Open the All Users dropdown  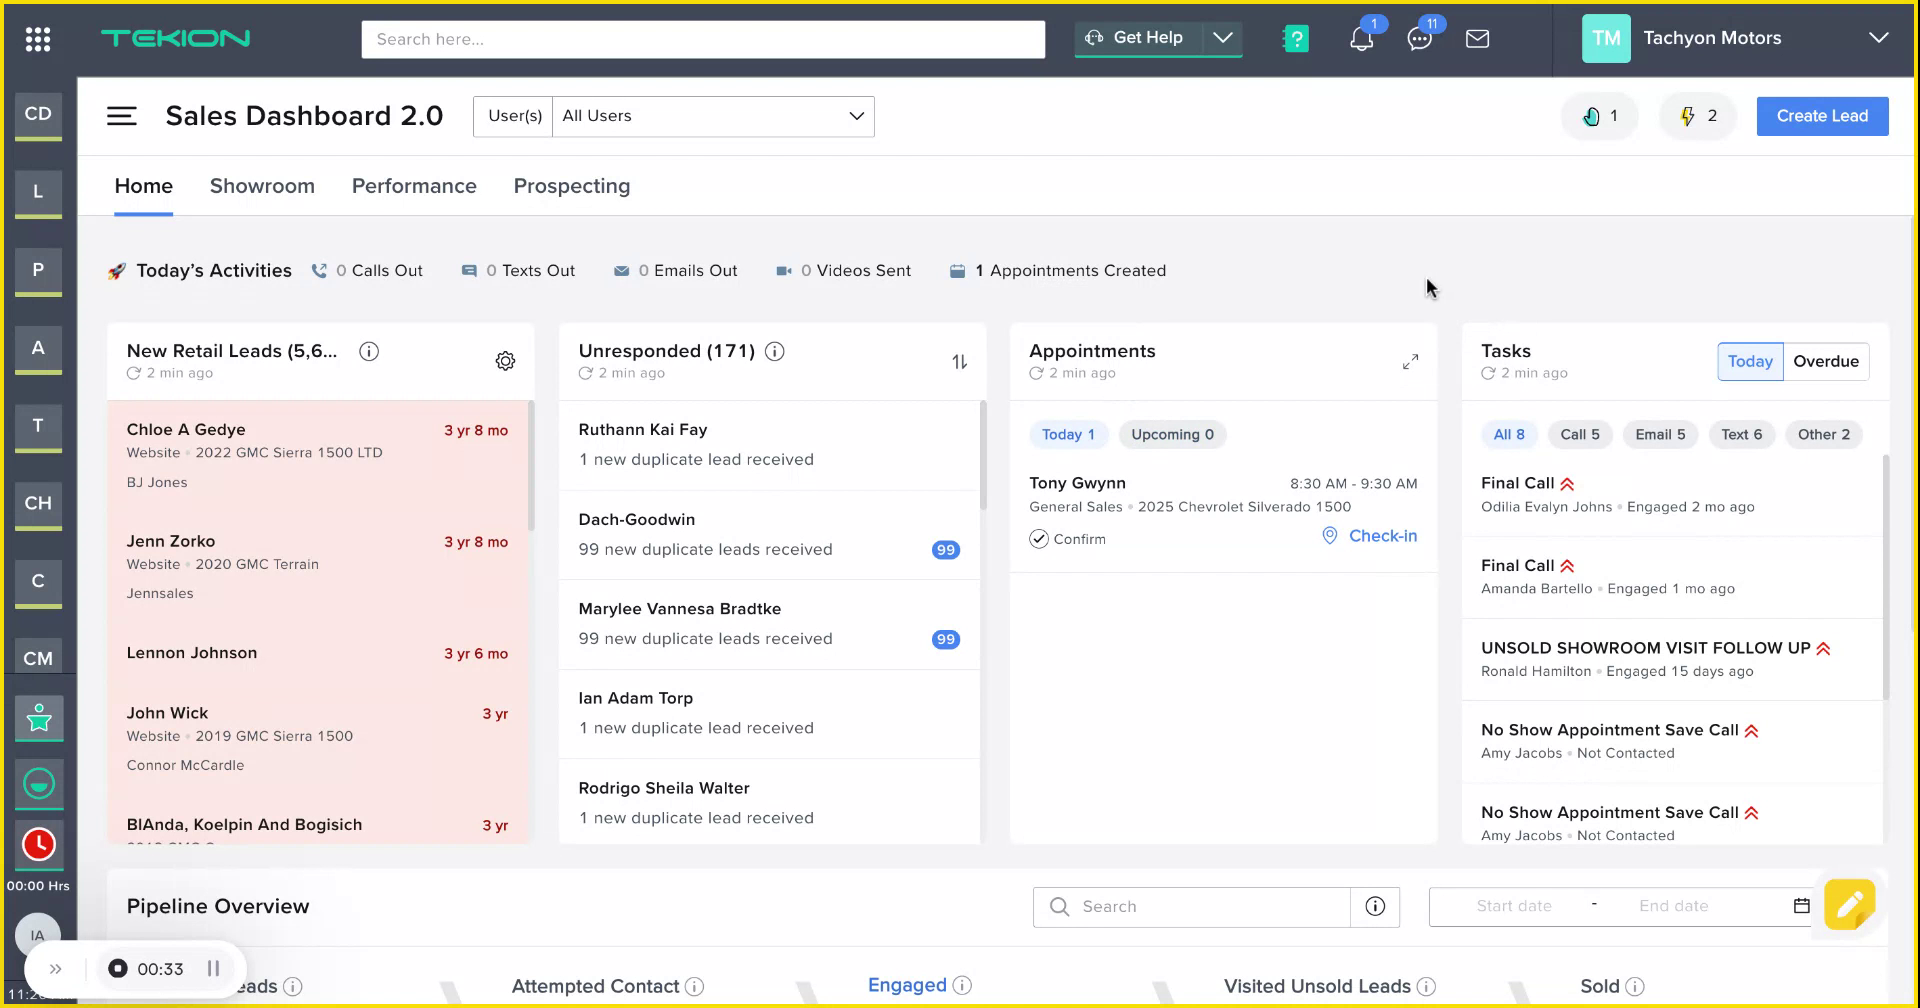(712, 116)
